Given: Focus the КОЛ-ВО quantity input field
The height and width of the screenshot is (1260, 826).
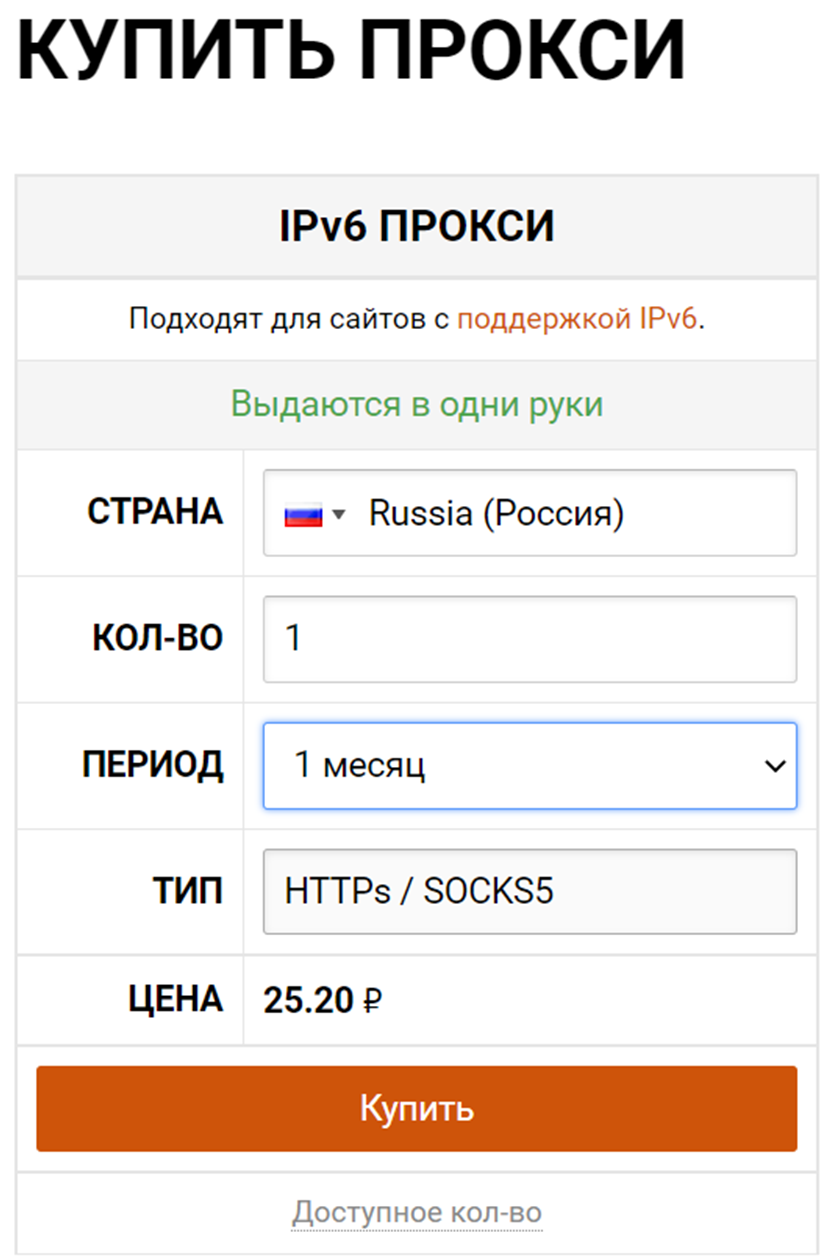Looking at the screenshot, I should pyautogui.click(x=530, y=640).
